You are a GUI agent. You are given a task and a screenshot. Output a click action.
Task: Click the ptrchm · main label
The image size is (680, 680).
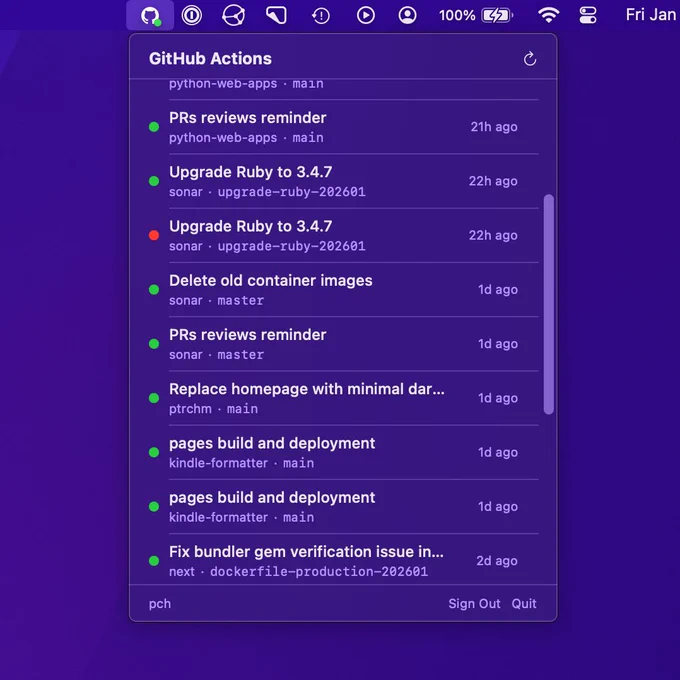click(x=213, y=409)
